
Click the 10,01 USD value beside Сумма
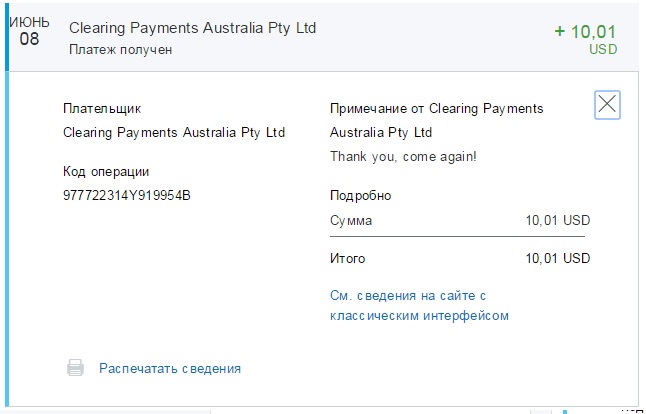[x=557, y=220]
